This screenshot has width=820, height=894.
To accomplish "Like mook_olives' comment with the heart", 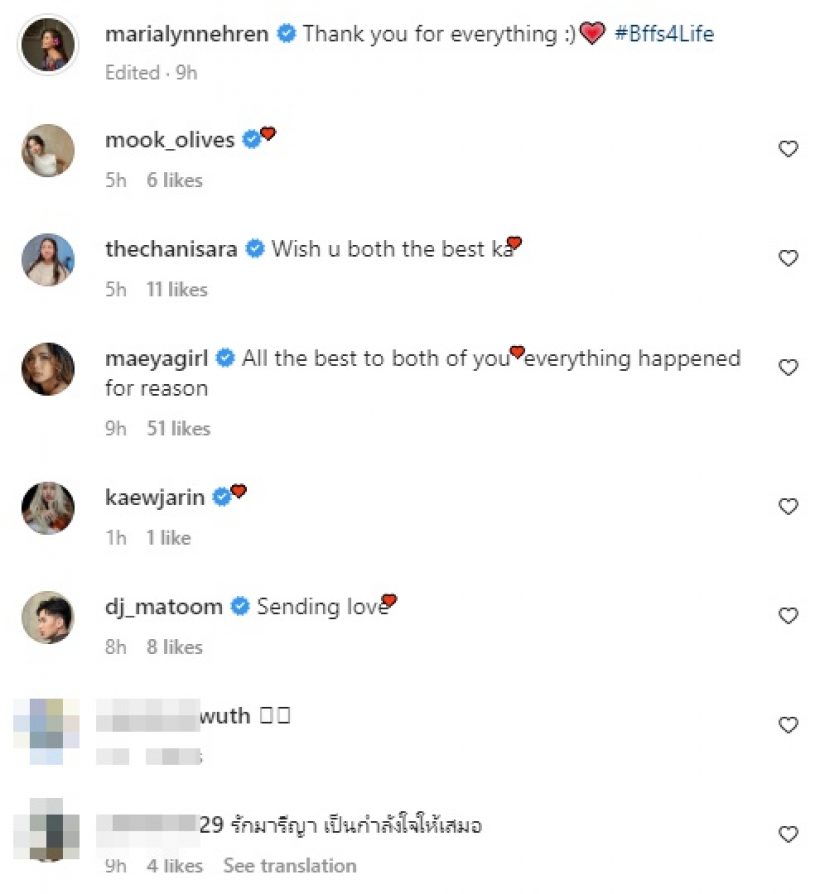I will pos(788,149).
